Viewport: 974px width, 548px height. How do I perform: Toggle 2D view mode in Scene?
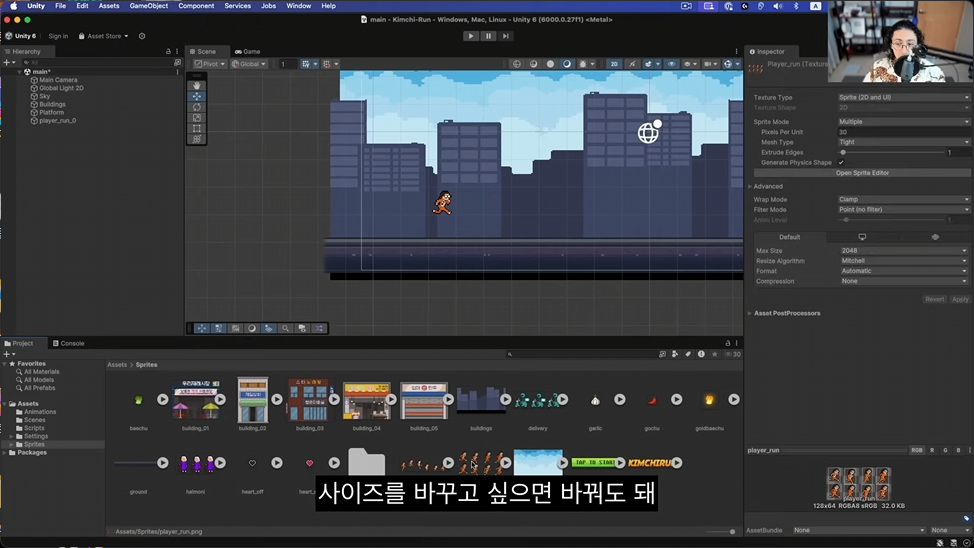click(614, 64)
